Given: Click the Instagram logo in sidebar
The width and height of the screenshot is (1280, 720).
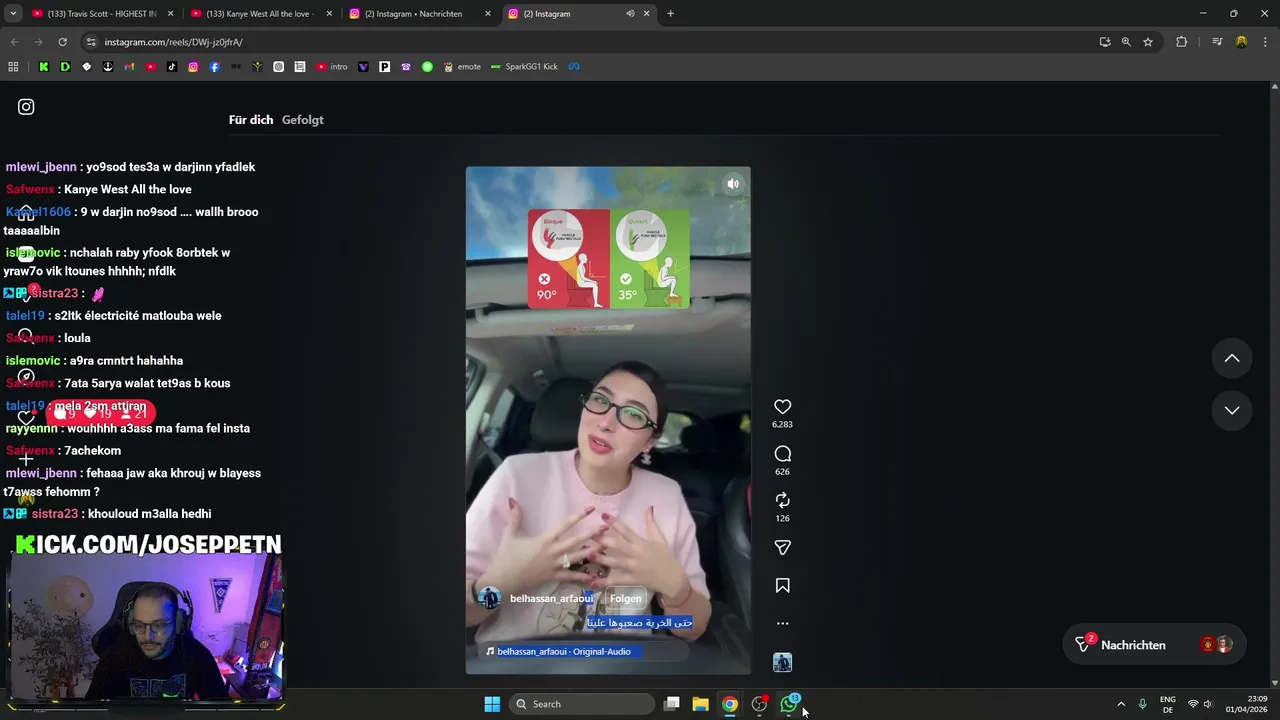Looking at the screenshot, I should [x=26, y=107].
